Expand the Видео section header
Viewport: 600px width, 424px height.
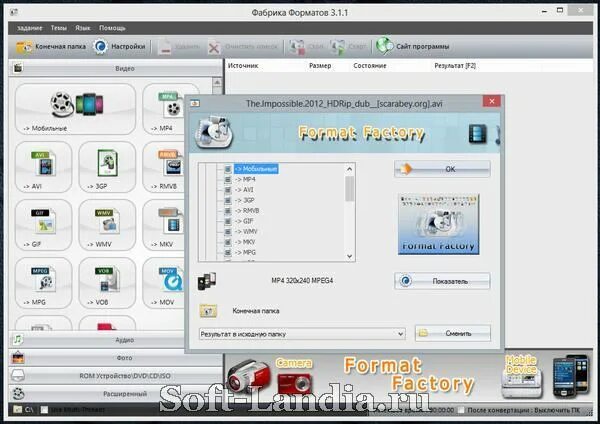pos(115,68)
